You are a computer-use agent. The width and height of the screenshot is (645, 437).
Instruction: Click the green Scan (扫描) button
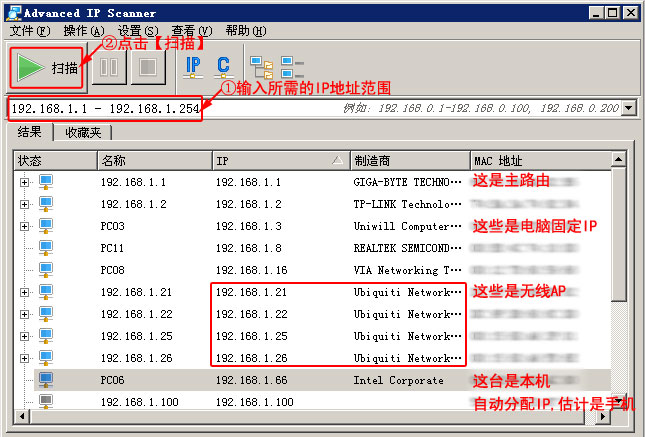pyautogui.click(x=47, y=68)
